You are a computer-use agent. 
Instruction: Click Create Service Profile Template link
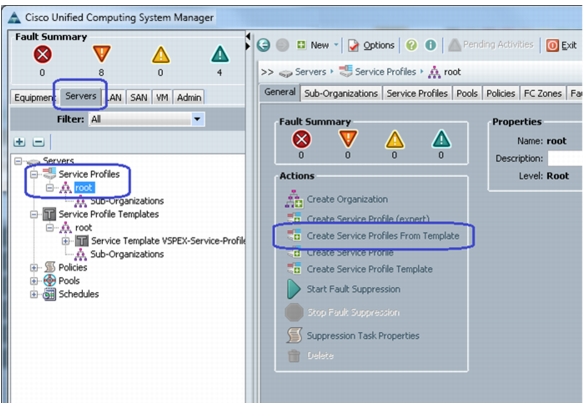point(369,269)
